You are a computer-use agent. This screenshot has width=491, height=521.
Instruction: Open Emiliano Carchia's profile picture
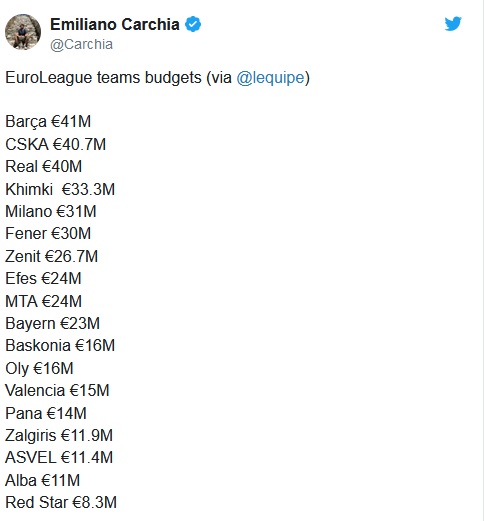pos(23,32)
